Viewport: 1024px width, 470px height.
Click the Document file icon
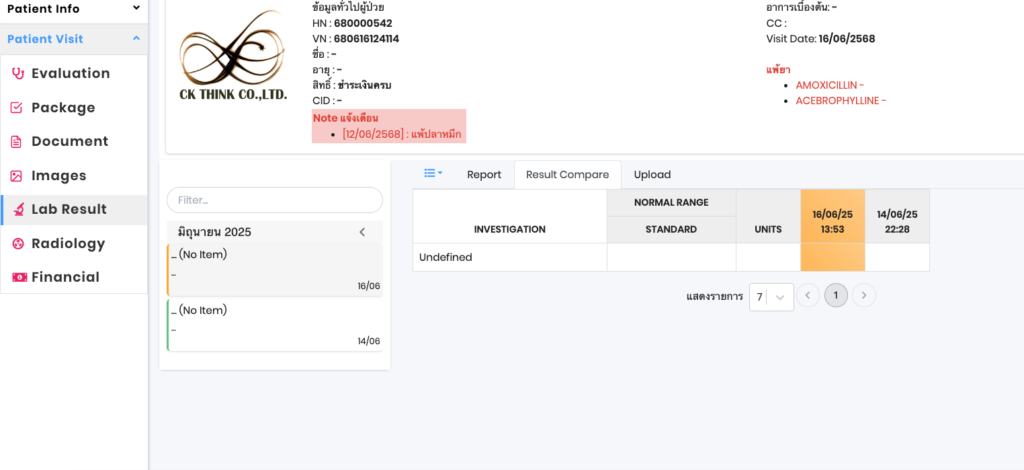(x=16, y=142)
